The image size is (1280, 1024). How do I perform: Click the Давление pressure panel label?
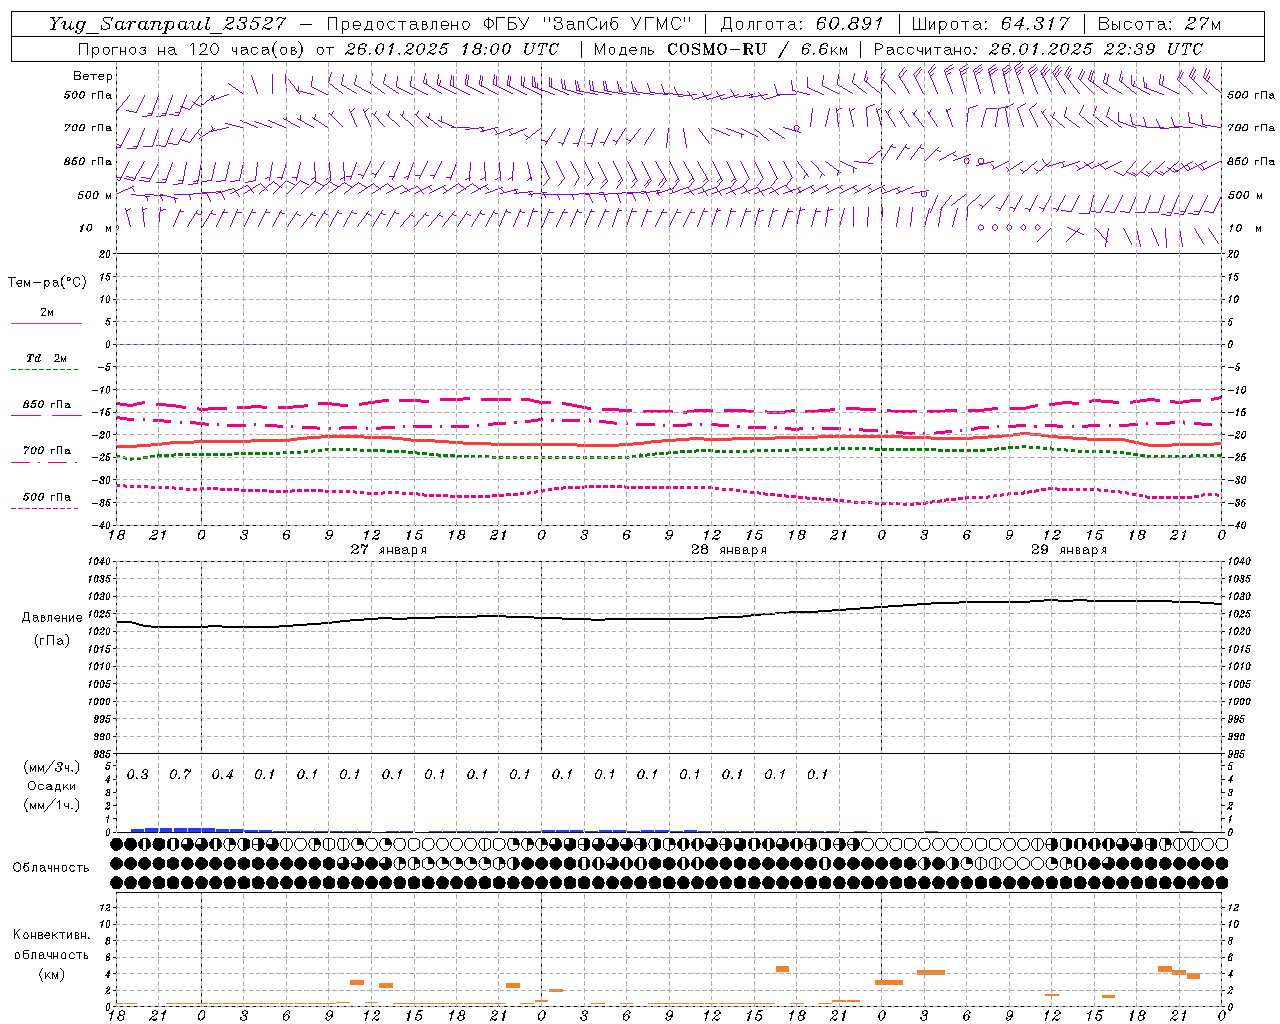click(52, 618)
